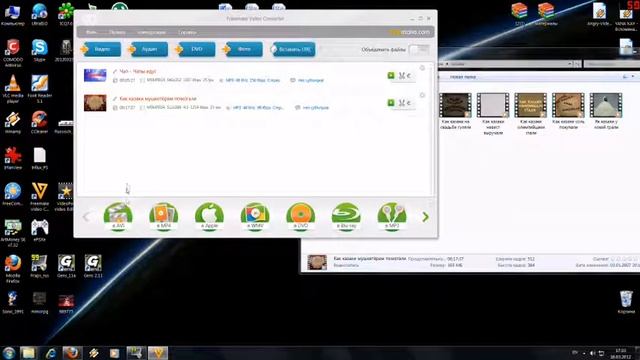Screen dimensions: 640x360
Task: Click the Видео add-video button
Action: tap(101, 49)
